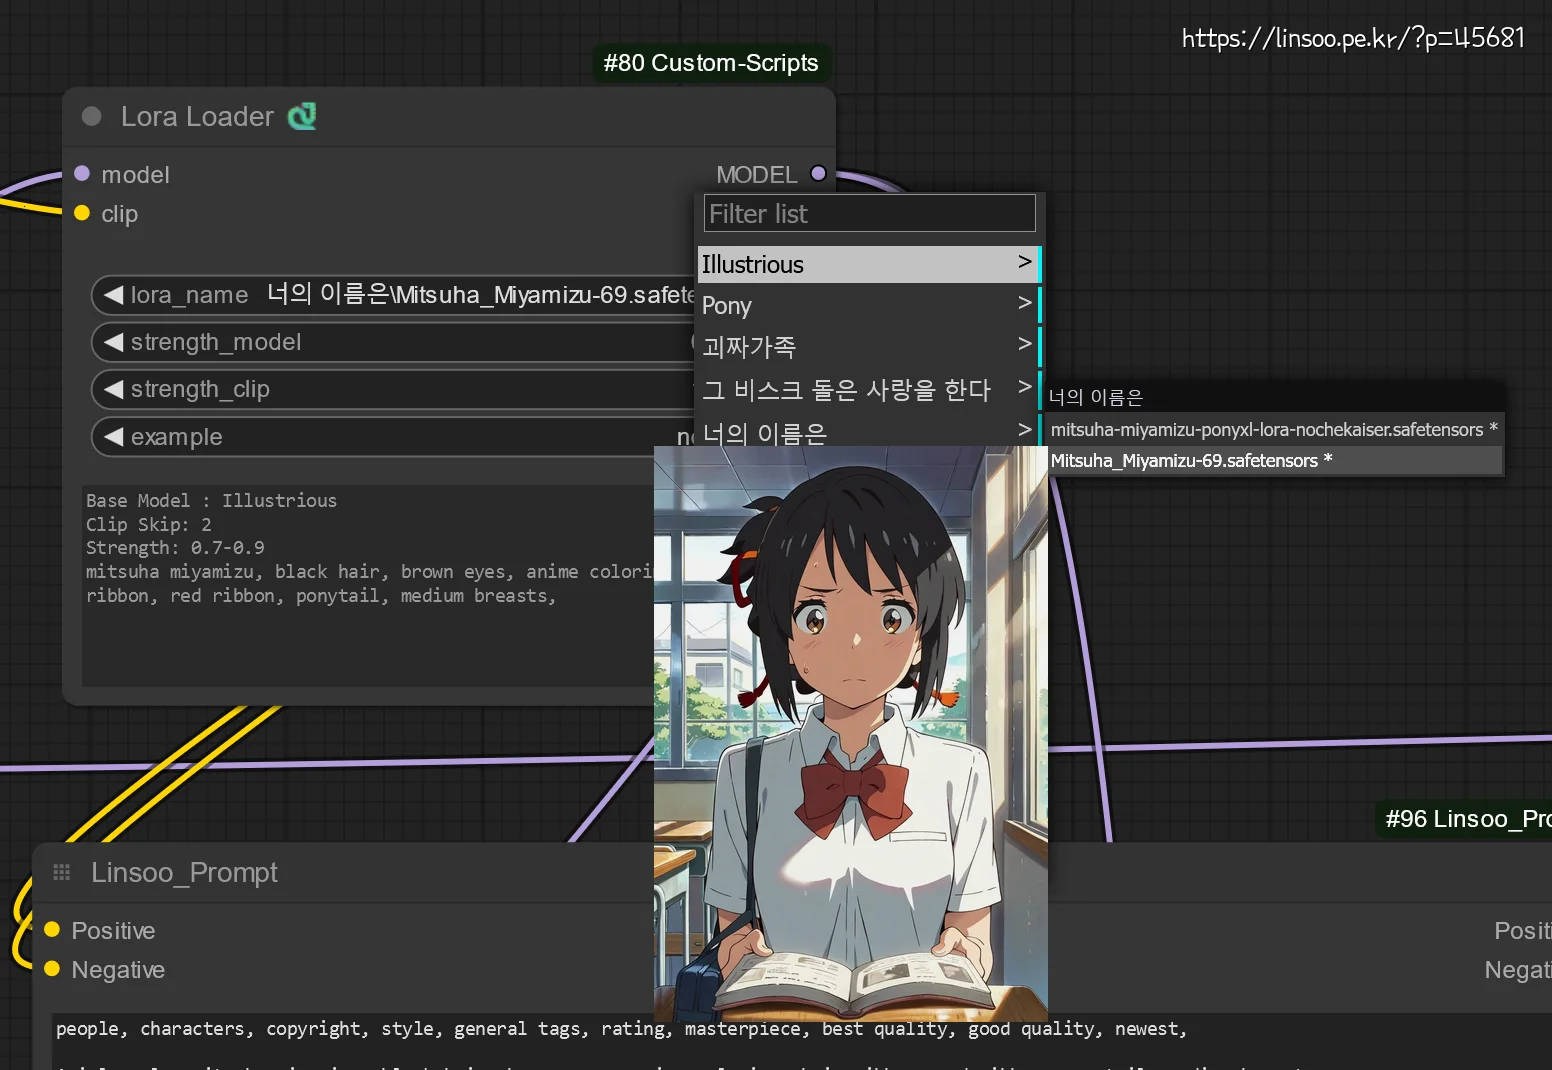Click the green swirl icon beside Lora Loader
Screen dimensions: 1552x1070
pos(302,116)
